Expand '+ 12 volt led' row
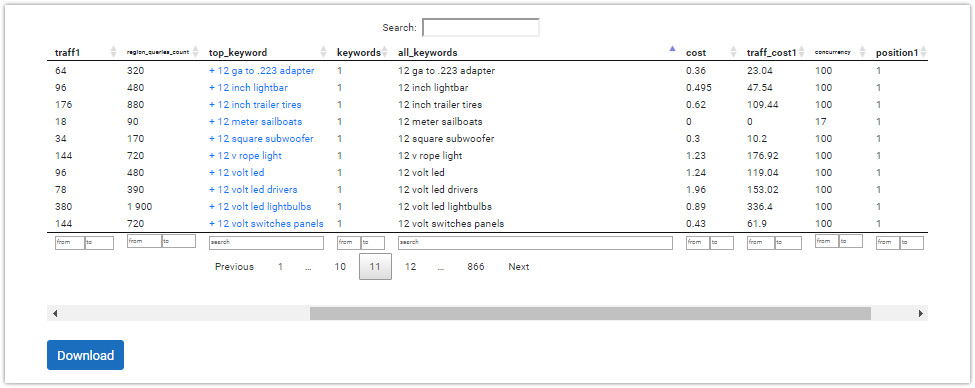The width and height of the screenshot is (975, 388). click(237, 172)
